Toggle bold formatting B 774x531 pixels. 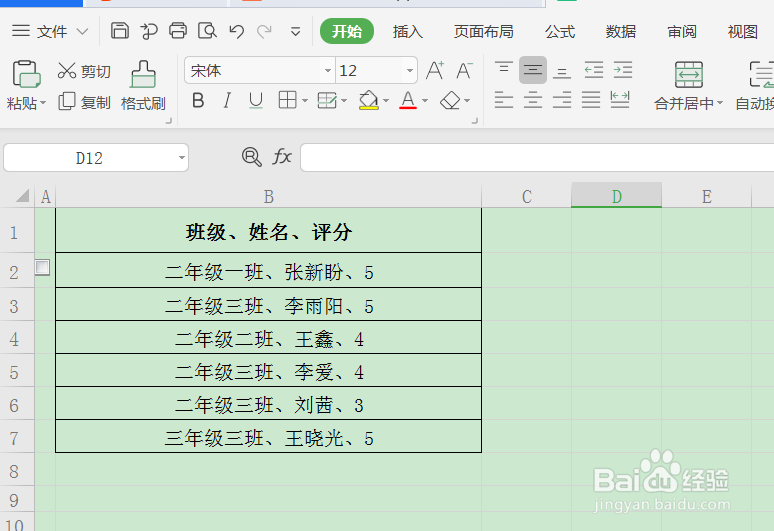pos(198,101)
